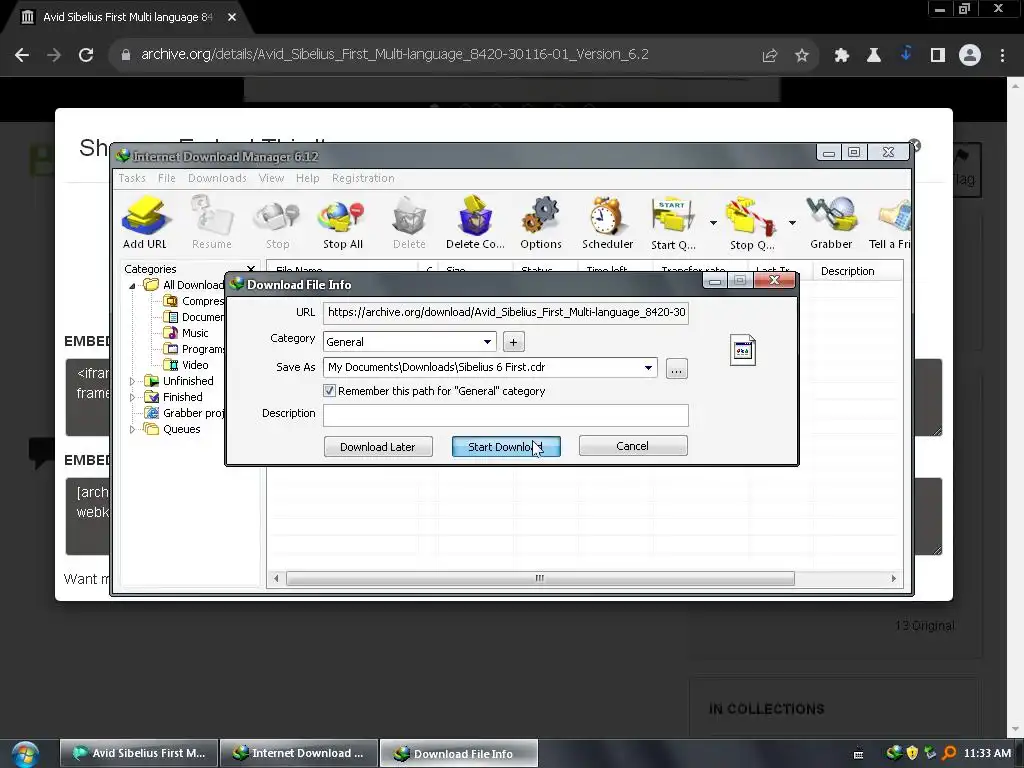1024x768 pixels.
Task: Click the IDM scrollbar right arrow
Action: coord(893,578)
